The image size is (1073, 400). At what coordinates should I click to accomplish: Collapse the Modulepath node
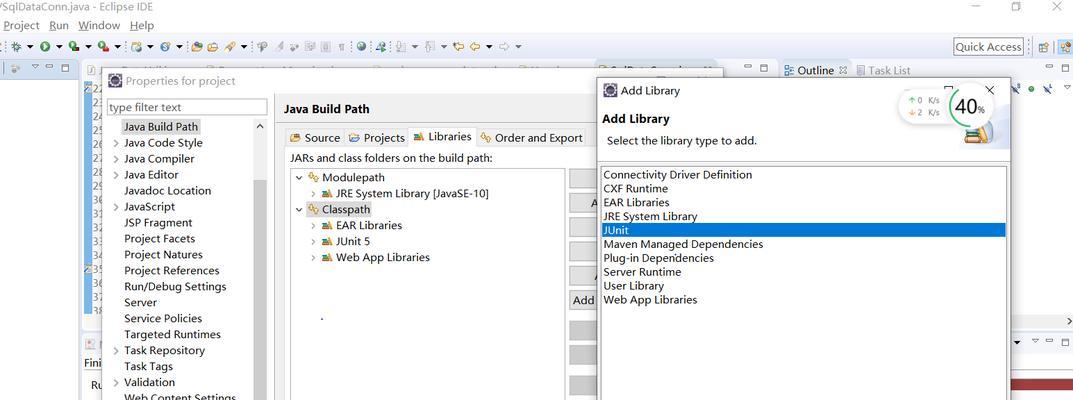coord(299,177)
